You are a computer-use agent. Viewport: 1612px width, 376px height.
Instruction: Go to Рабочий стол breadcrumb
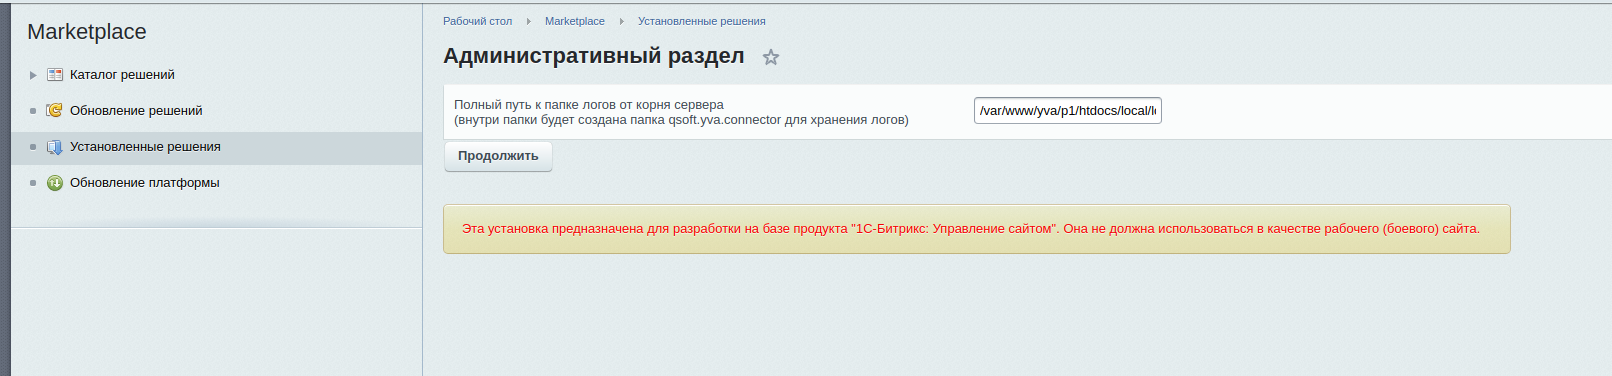tap(477, 21)
